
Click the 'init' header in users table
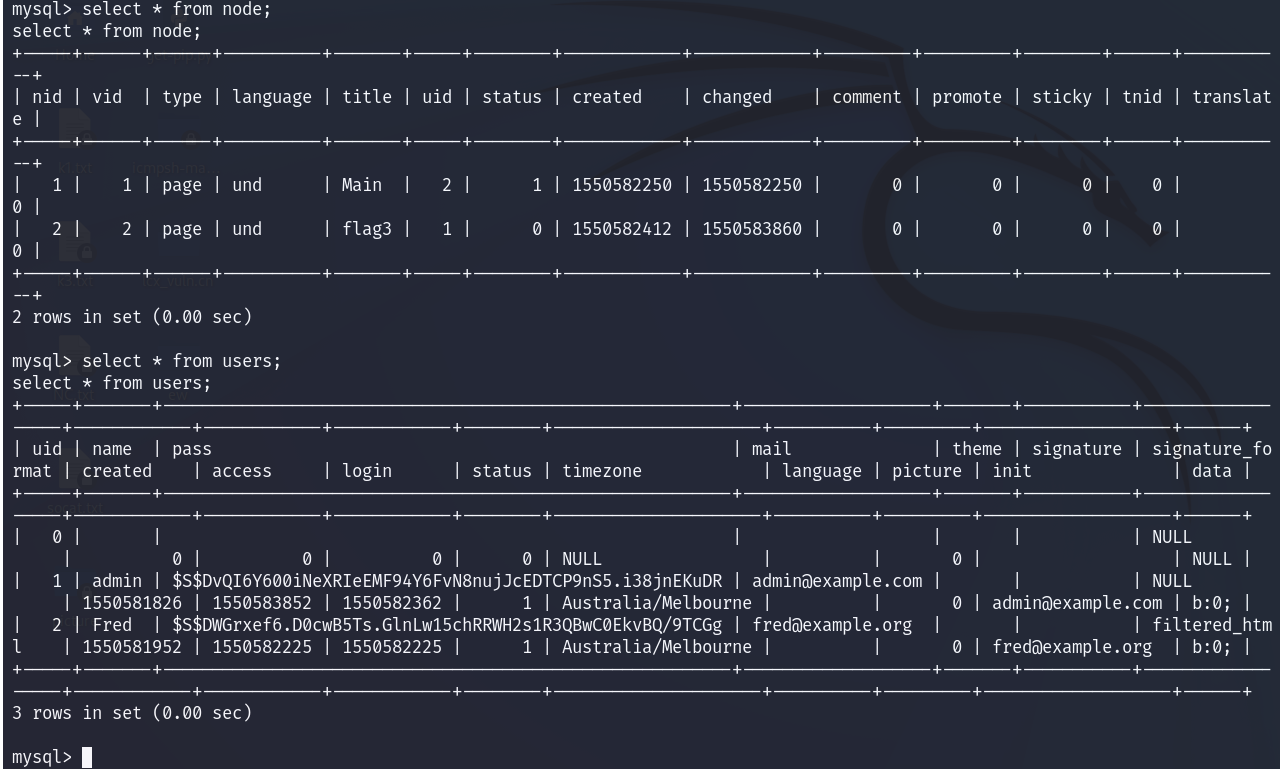coord(1012,471)
